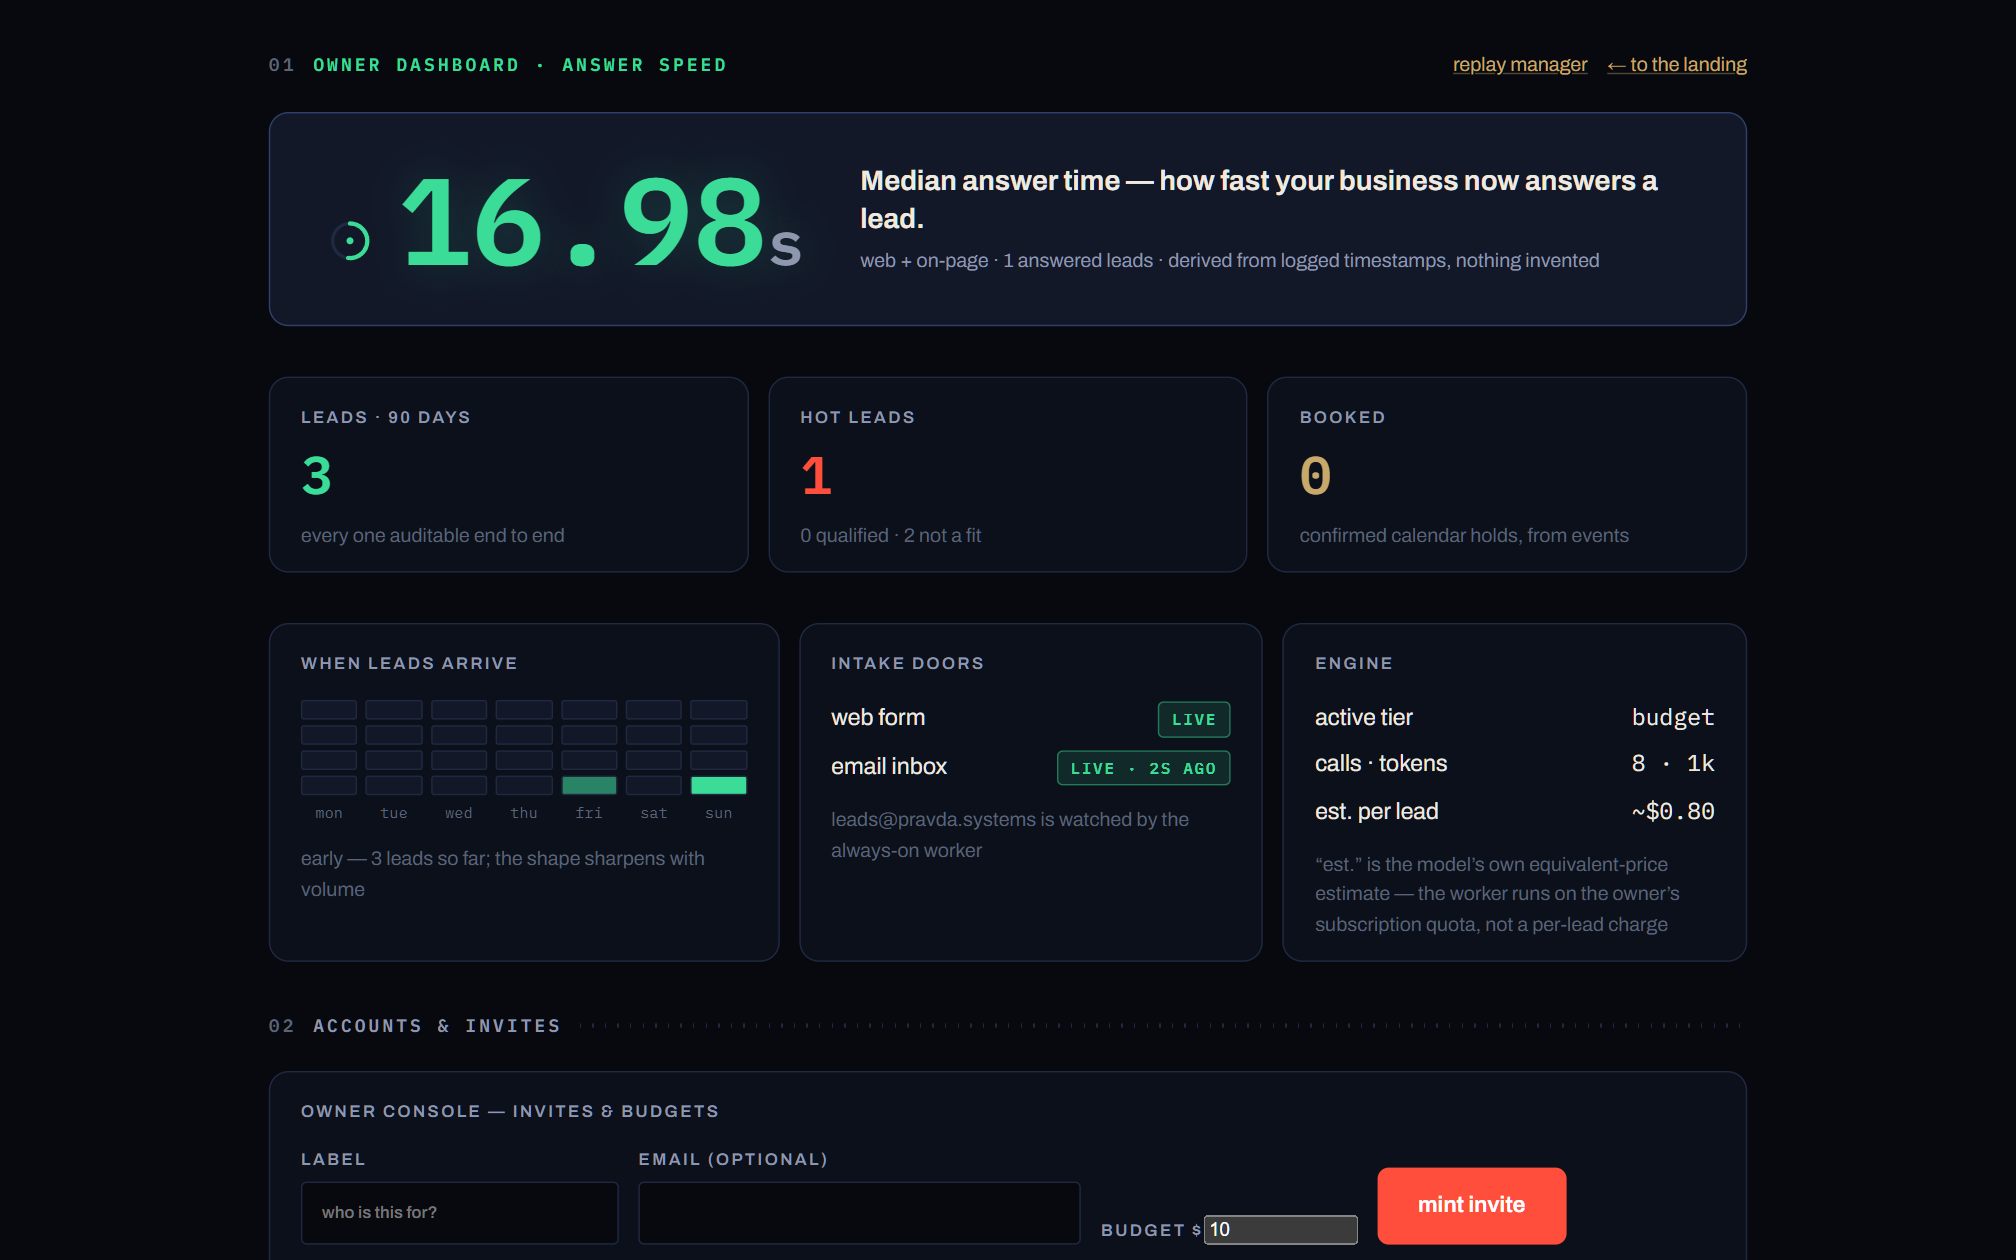This screenshot has height=1260, width=2016.
Task: Click the Booked count '0'
Action: (1315, 476)
